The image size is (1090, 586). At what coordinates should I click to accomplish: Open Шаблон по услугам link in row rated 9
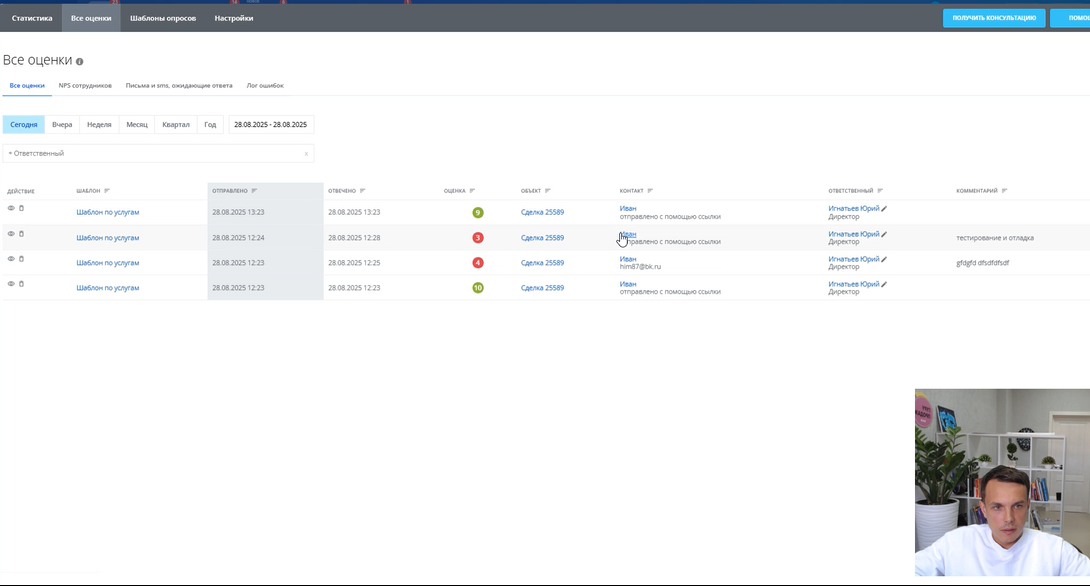point(108,212)
